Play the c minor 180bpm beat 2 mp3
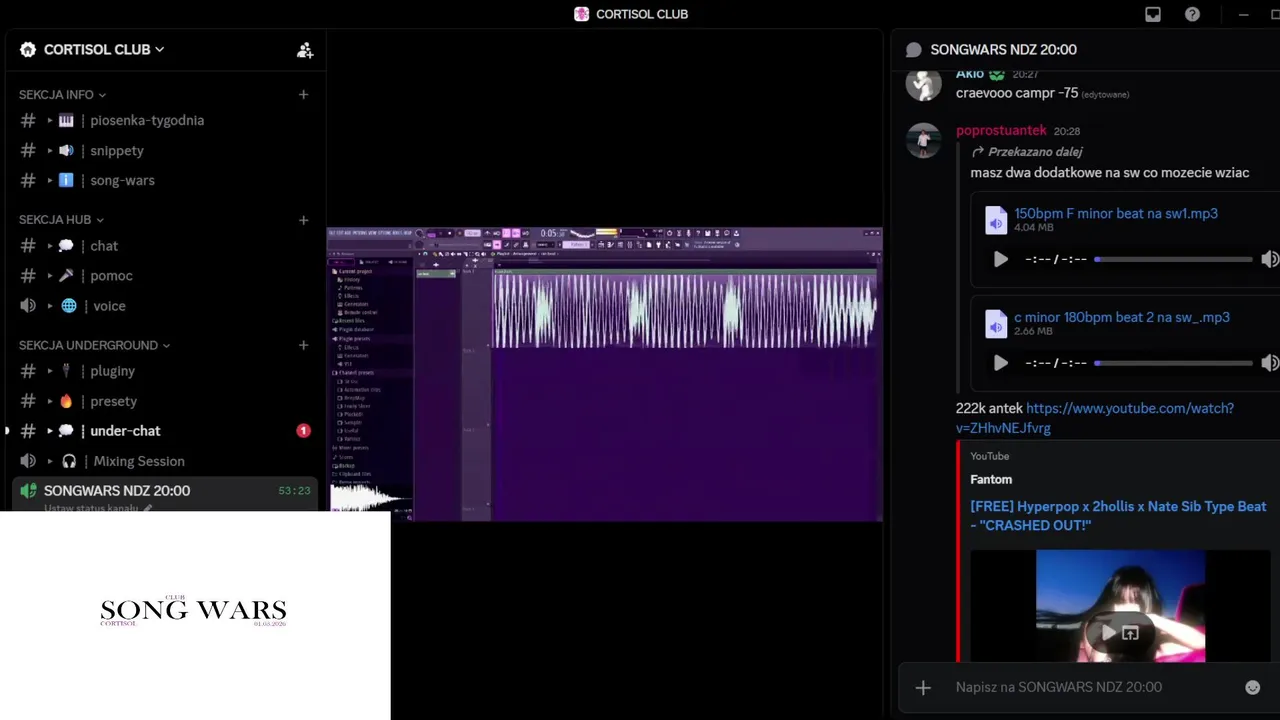The width and height of the screenshot is (1280, 720). (x=1000, y=363)
